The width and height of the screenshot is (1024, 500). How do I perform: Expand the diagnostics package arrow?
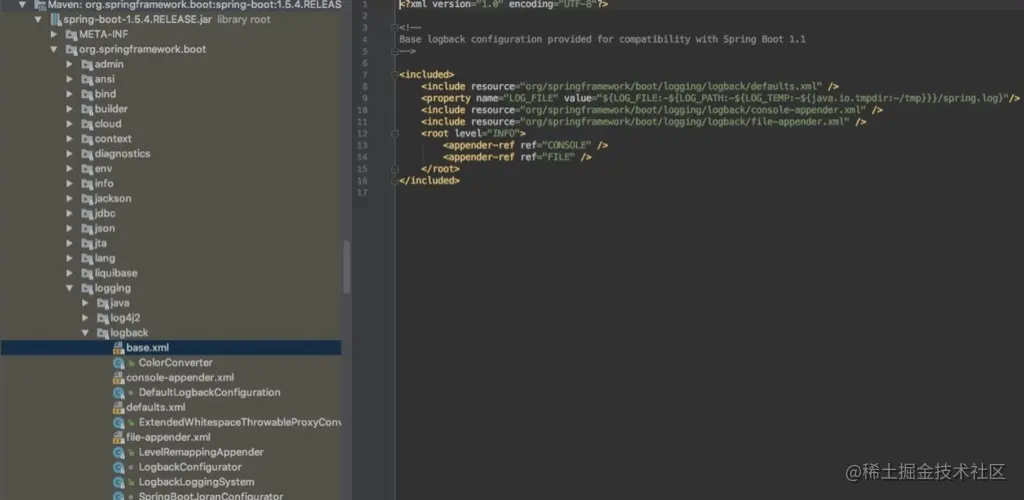pyautogui.click(x=69, y=154)
